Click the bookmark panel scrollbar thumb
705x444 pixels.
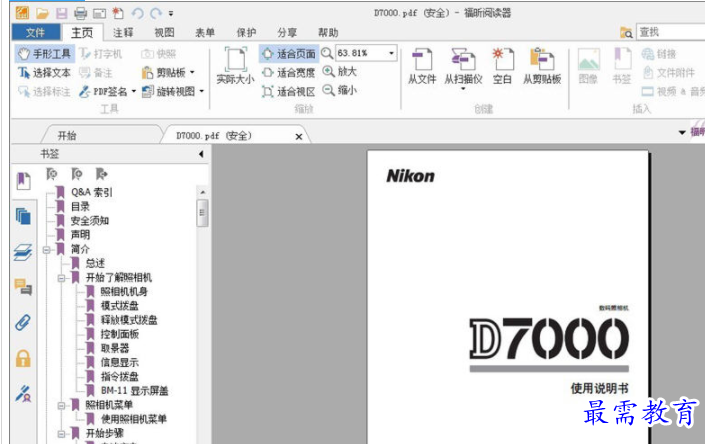click(x=202, y=213)
